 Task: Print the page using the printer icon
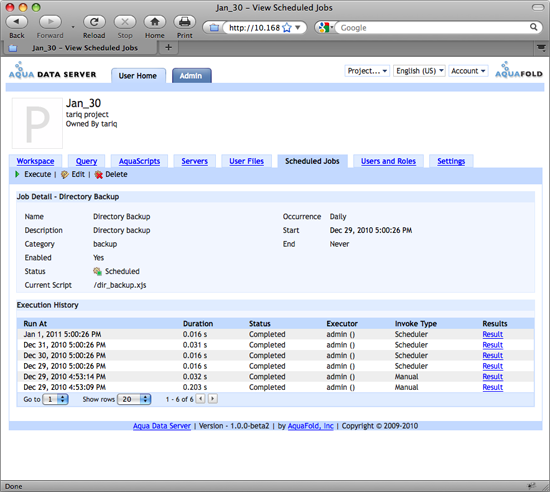point(185,22)
